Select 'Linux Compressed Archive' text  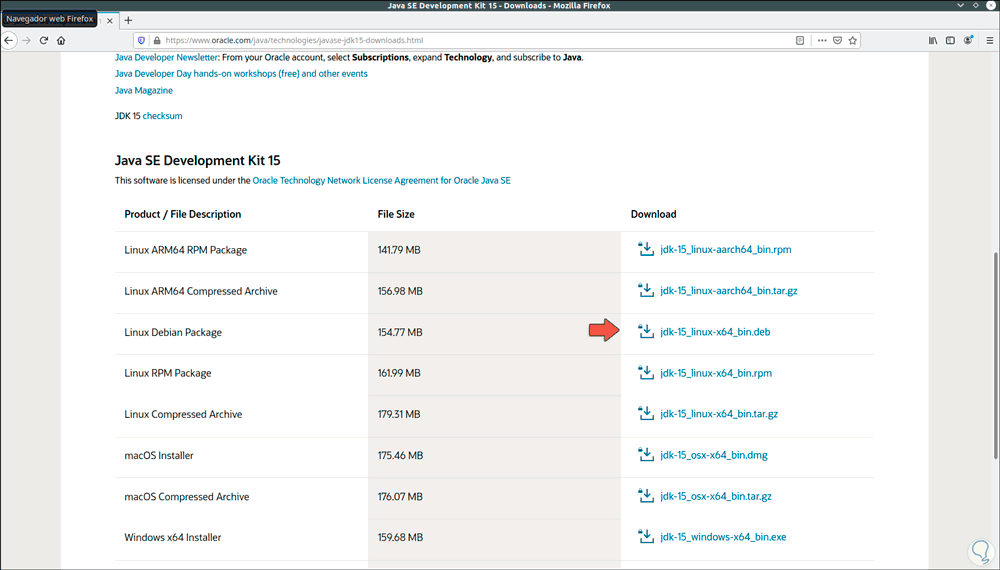pos(183,414)
